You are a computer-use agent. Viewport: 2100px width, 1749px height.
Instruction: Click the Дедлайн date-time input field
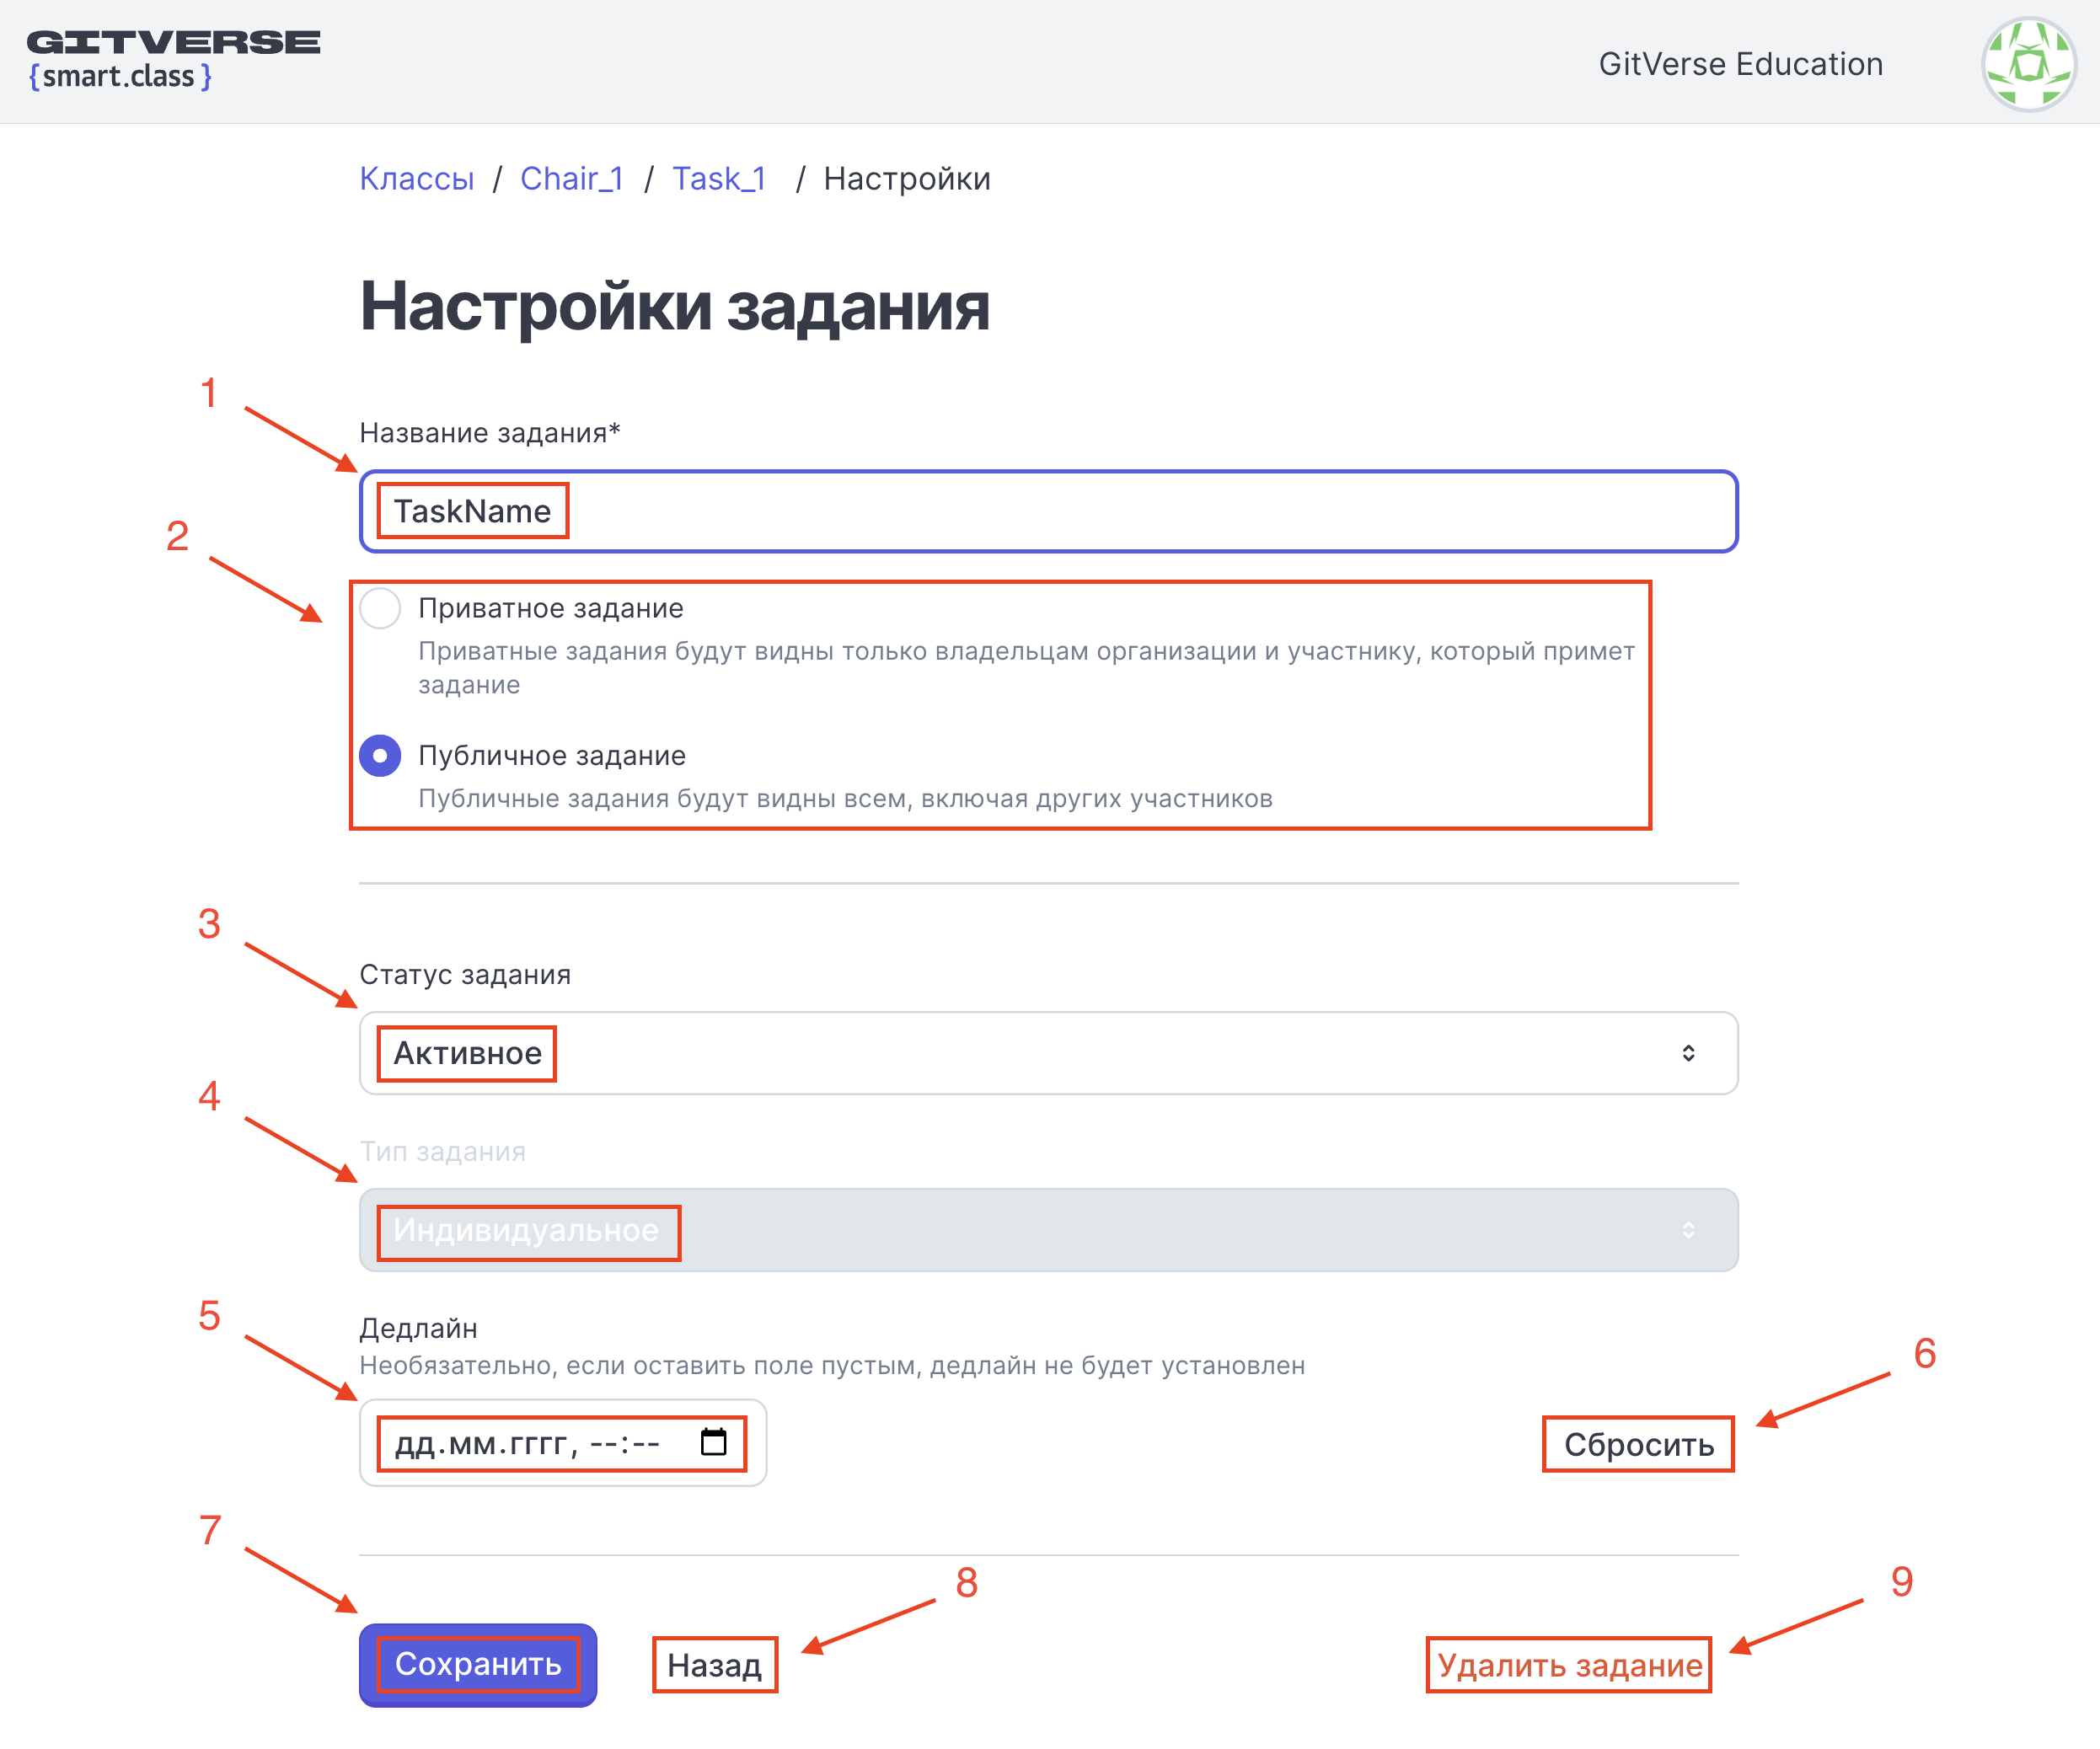pos(562,1443)
